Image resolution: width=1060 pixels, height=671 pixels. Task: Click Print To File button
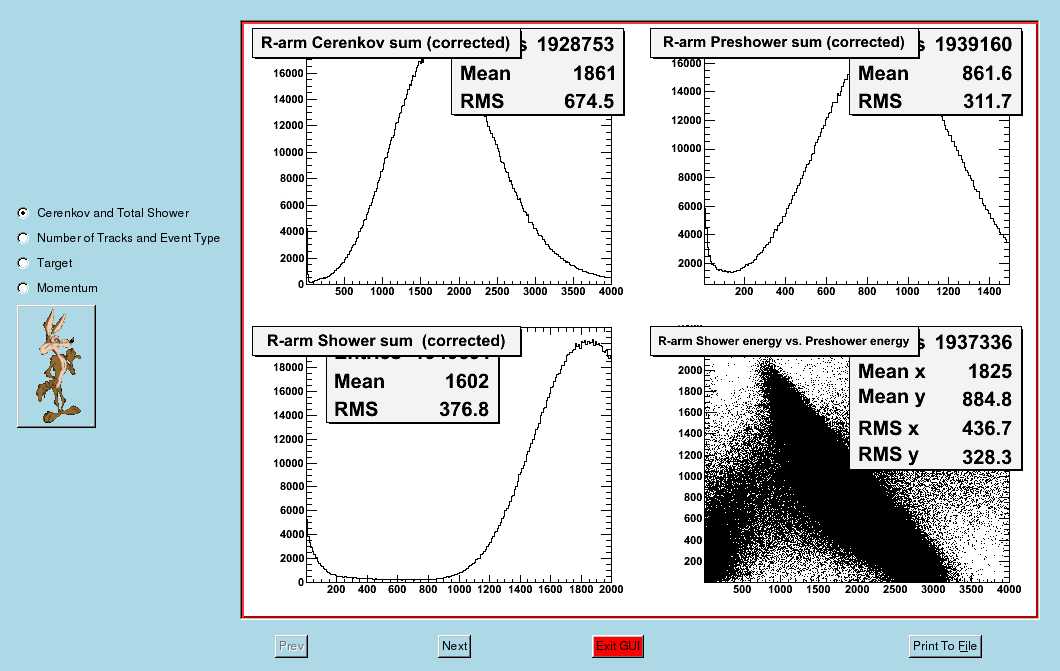coord(944,646)
